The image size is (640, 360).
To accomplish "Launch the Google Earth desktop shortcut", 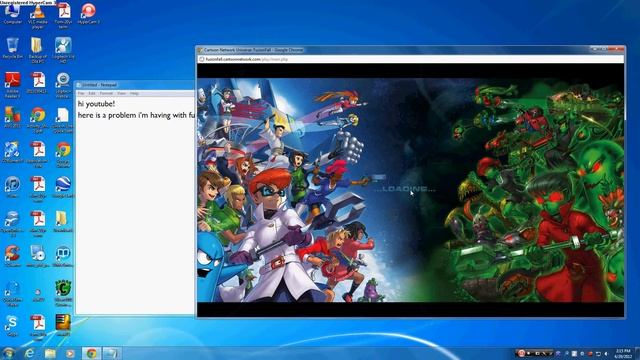I will [x=63, y=187].
